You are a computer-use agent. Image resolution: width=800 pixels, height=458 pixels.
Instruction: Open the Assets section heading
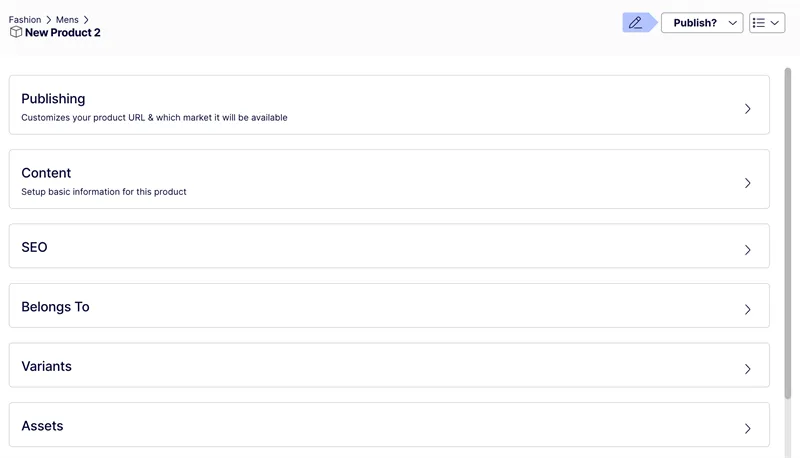[x=42, y=426]
